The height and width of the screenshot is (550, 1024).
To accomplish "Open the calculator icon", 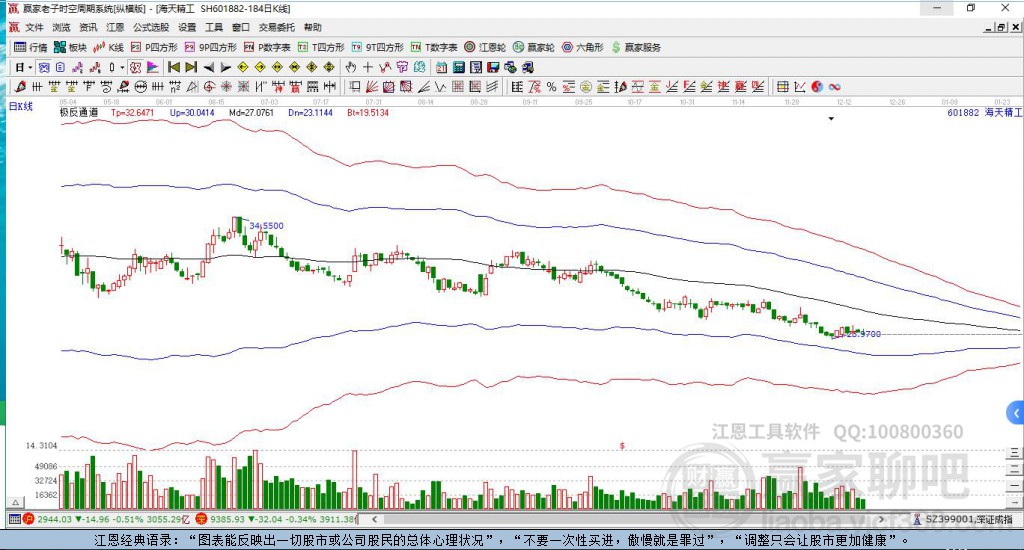I will (458, 67).
